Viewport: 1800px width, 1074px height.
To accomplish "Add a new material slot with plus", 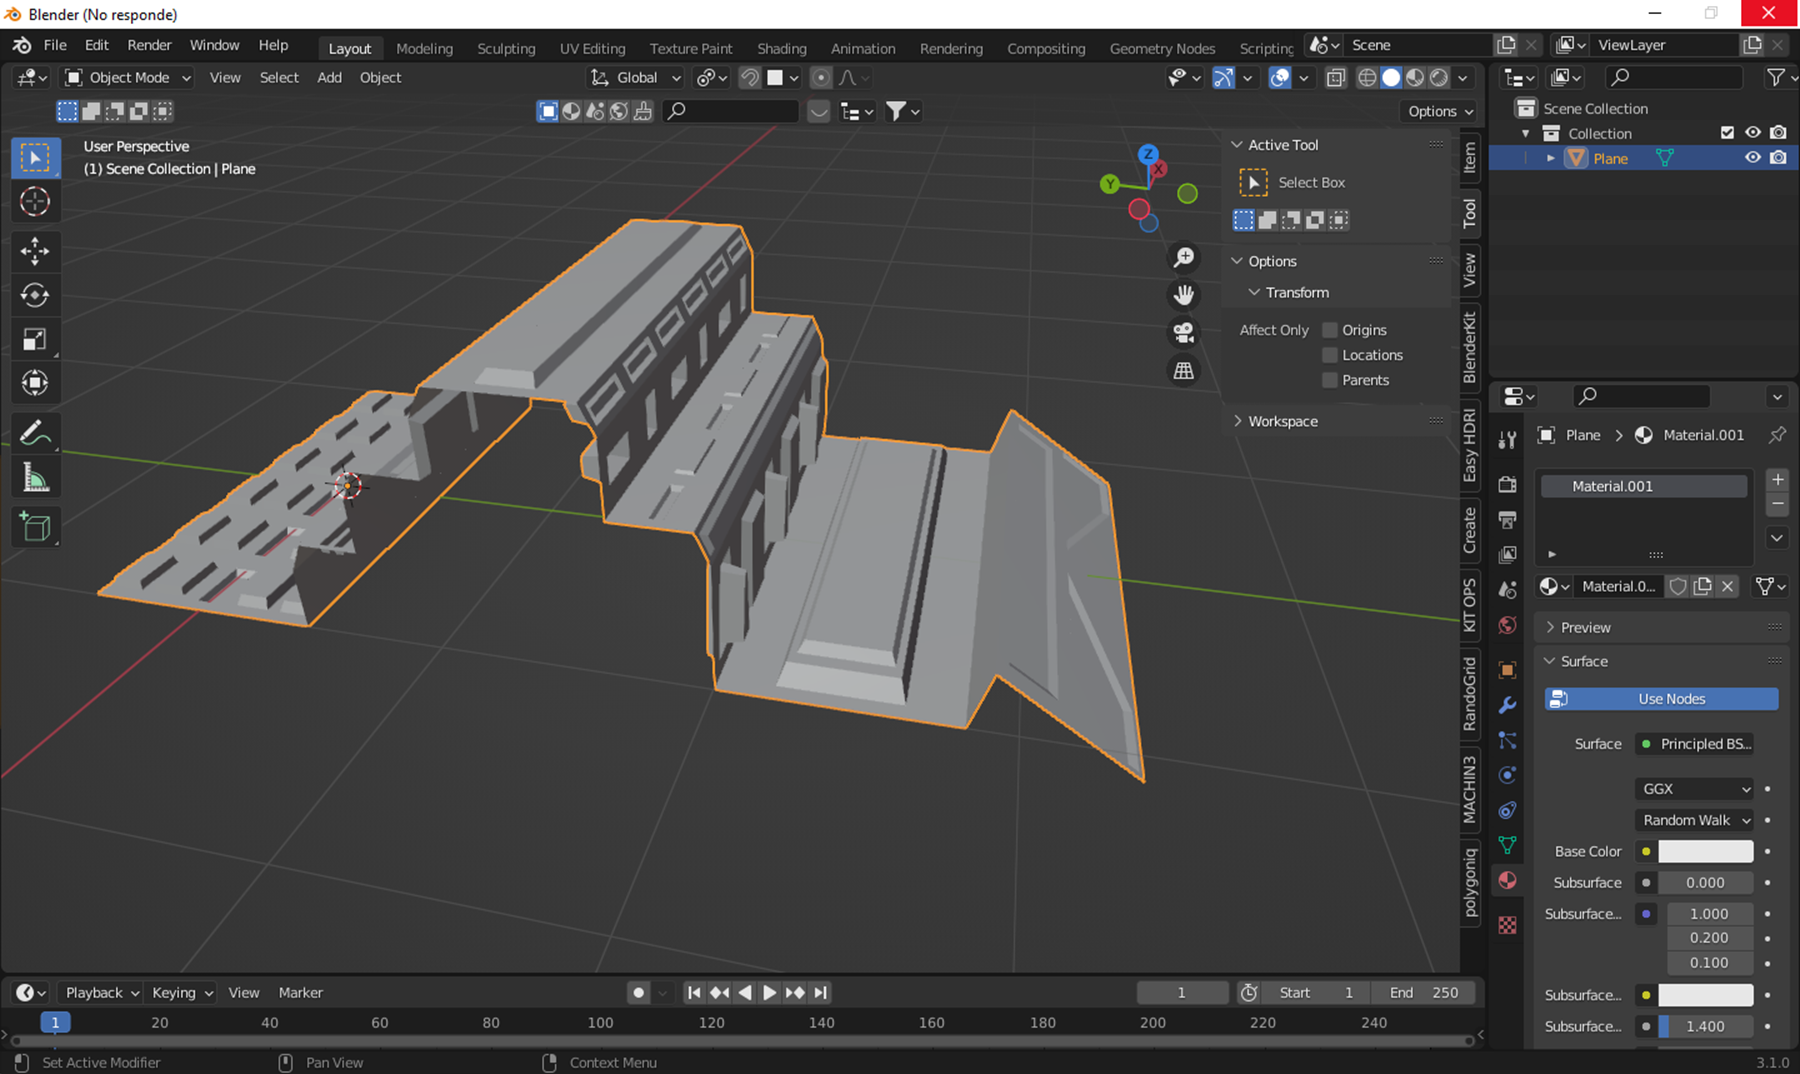I will tap(1777, 479).
